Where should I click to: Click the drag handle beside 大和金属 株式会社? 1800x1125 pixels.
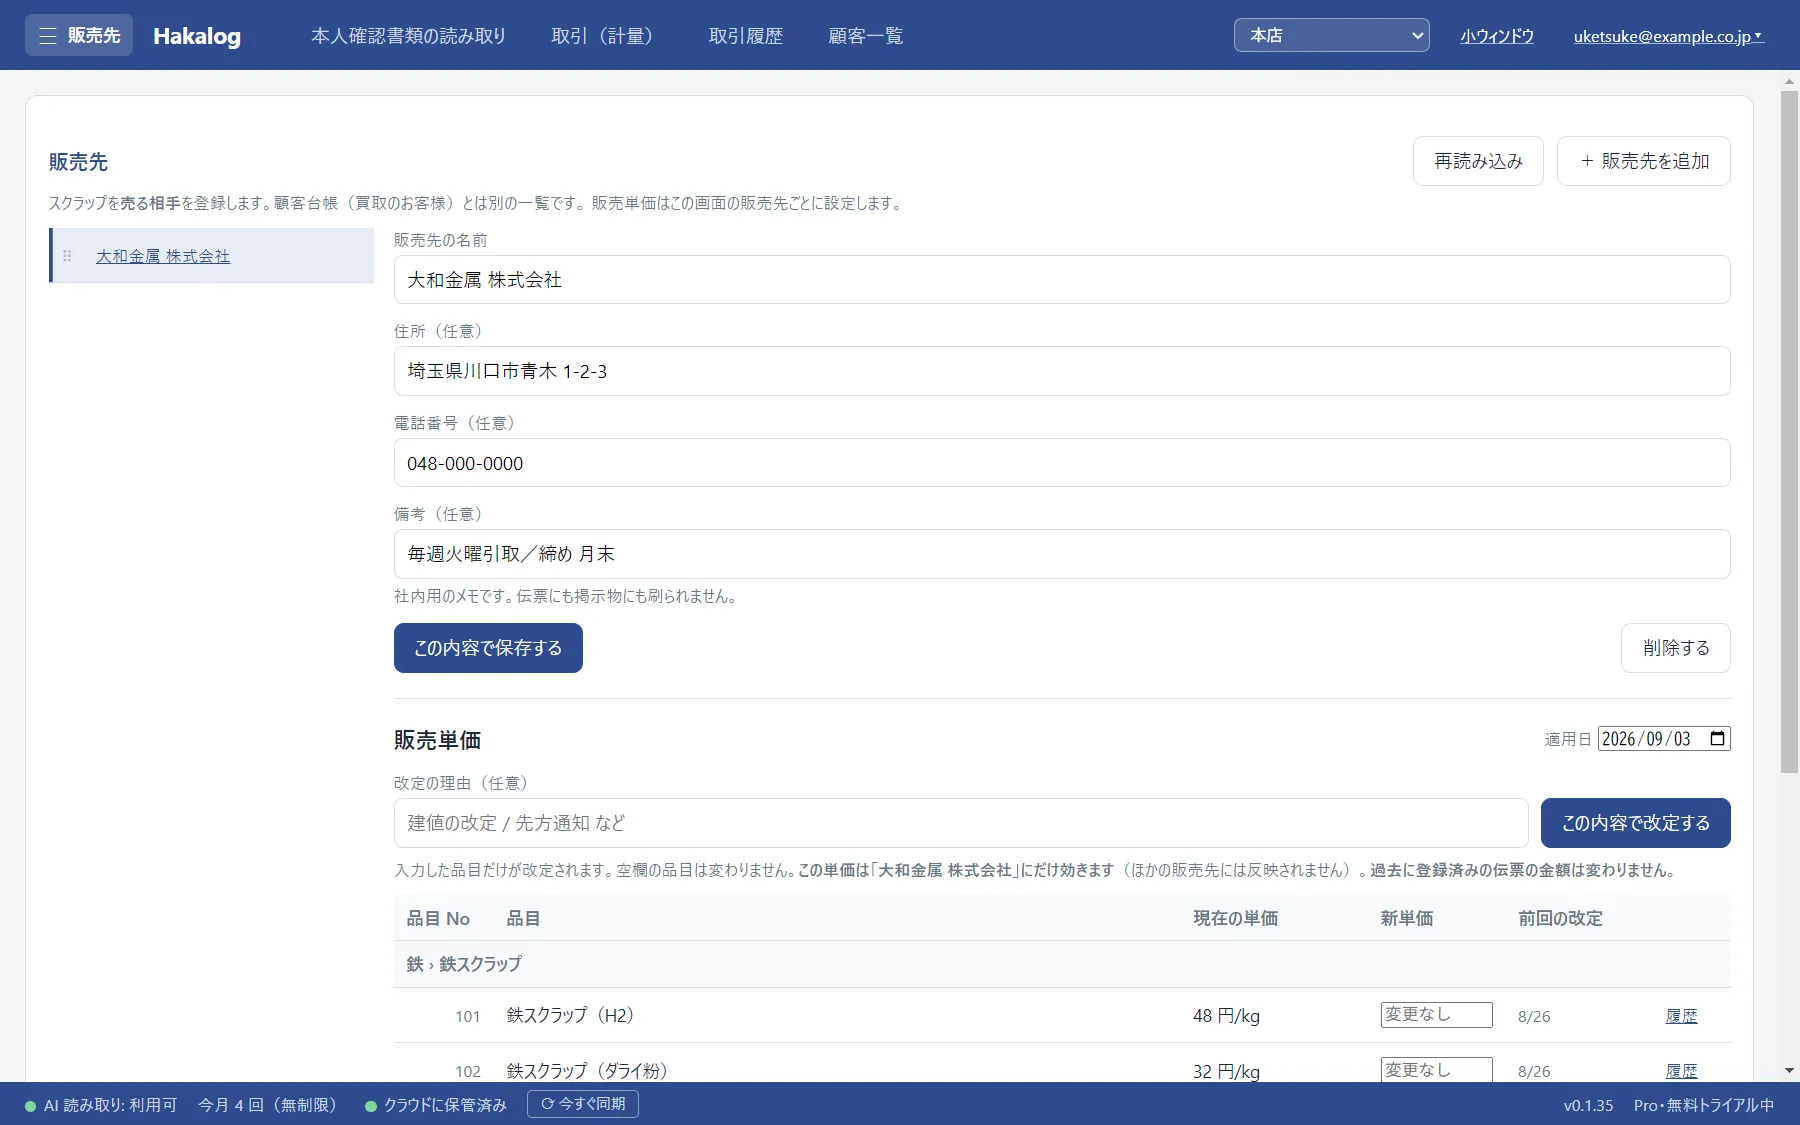[x=67, y=256]
